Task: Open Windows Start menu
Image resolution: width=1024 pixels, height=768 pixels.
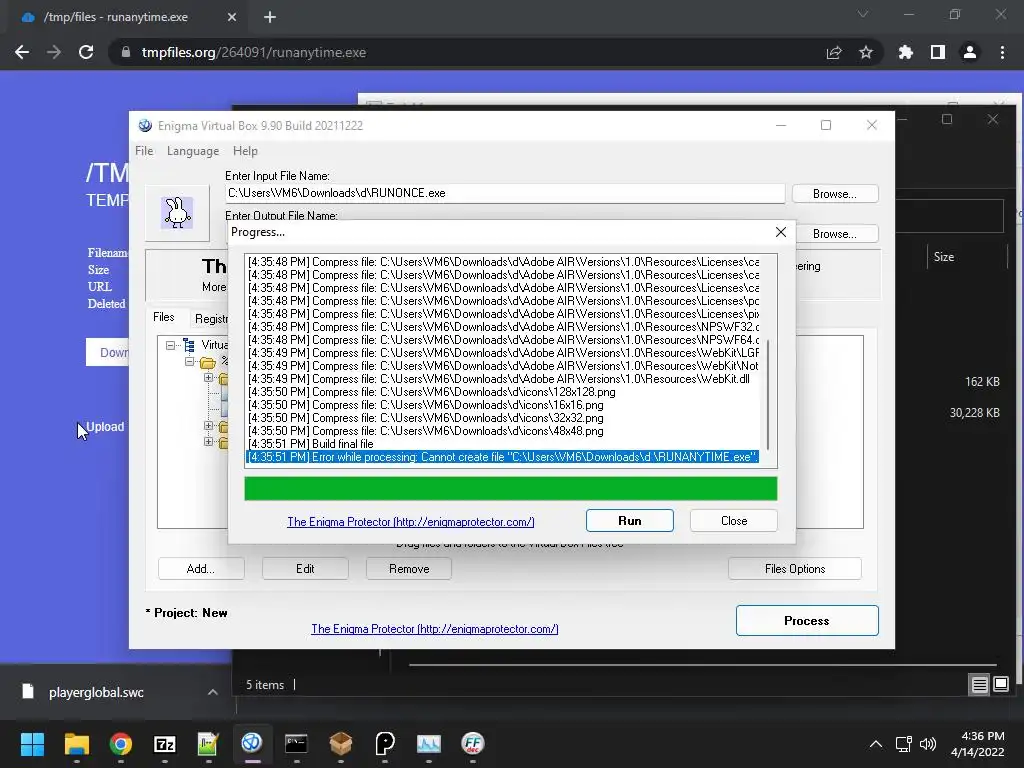Action: tap(32, 744)
